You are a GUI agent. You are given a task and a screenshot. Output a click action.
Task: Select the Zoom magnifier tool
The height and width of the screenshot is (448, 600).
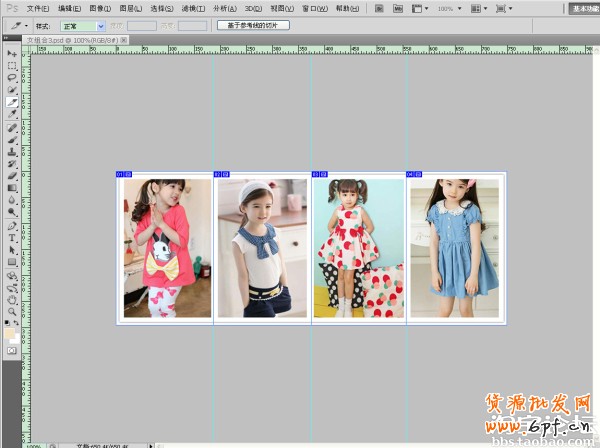[x=12, y=311]
